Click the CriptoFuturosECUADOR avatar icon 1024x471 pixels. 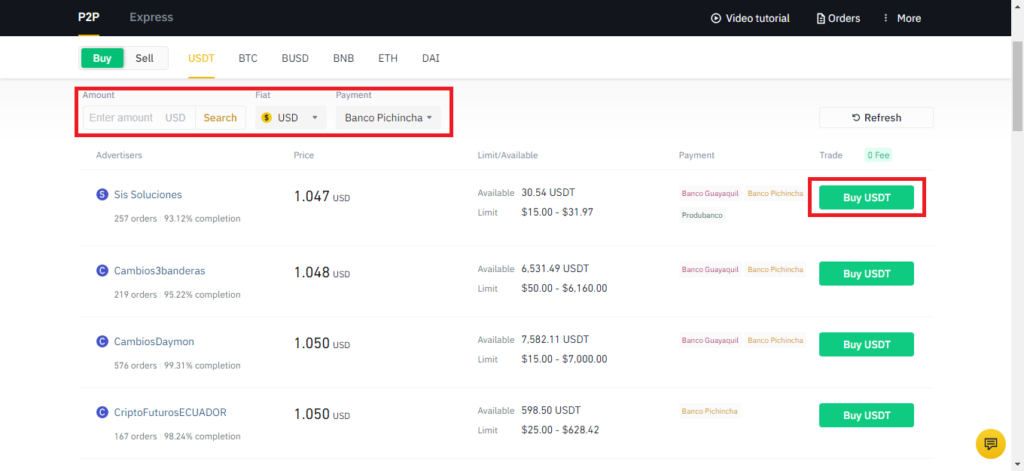point(101,412)
